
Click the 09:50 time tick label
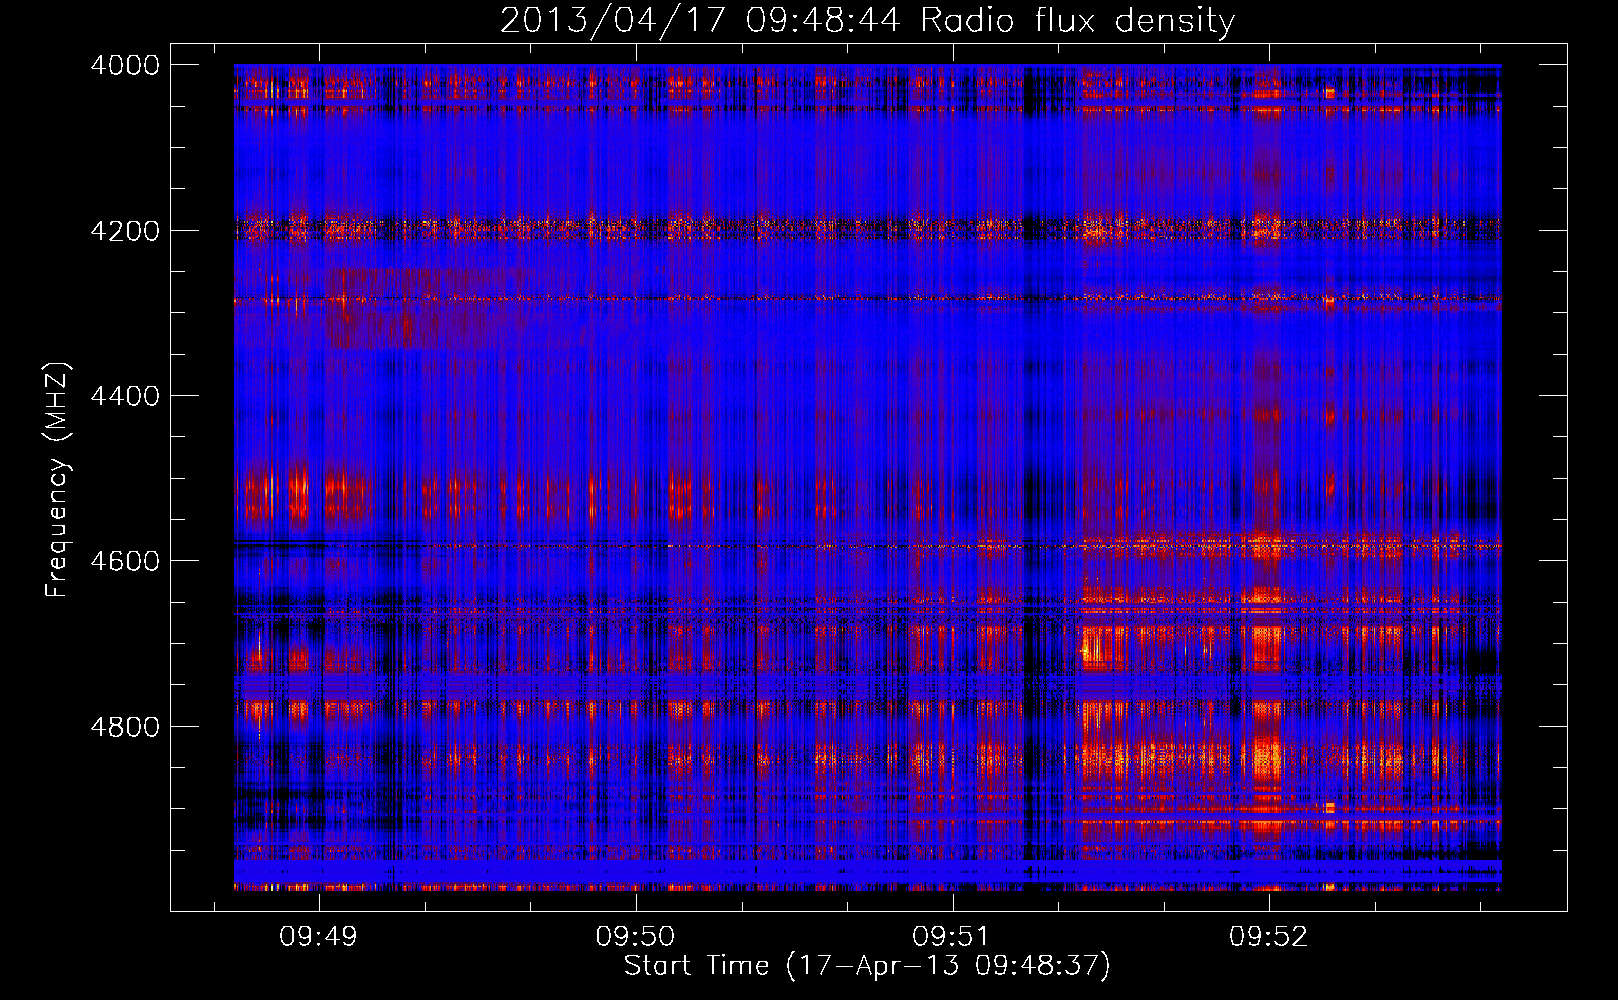(635, 937)
